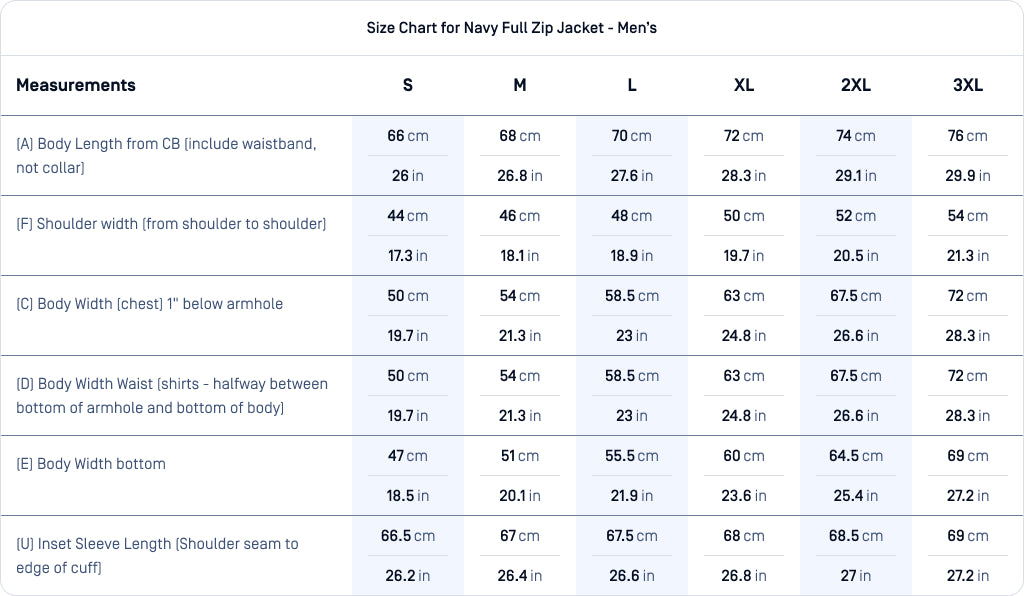
Task: Click the 66 cm body length cell
Action: tap(408, 136)
